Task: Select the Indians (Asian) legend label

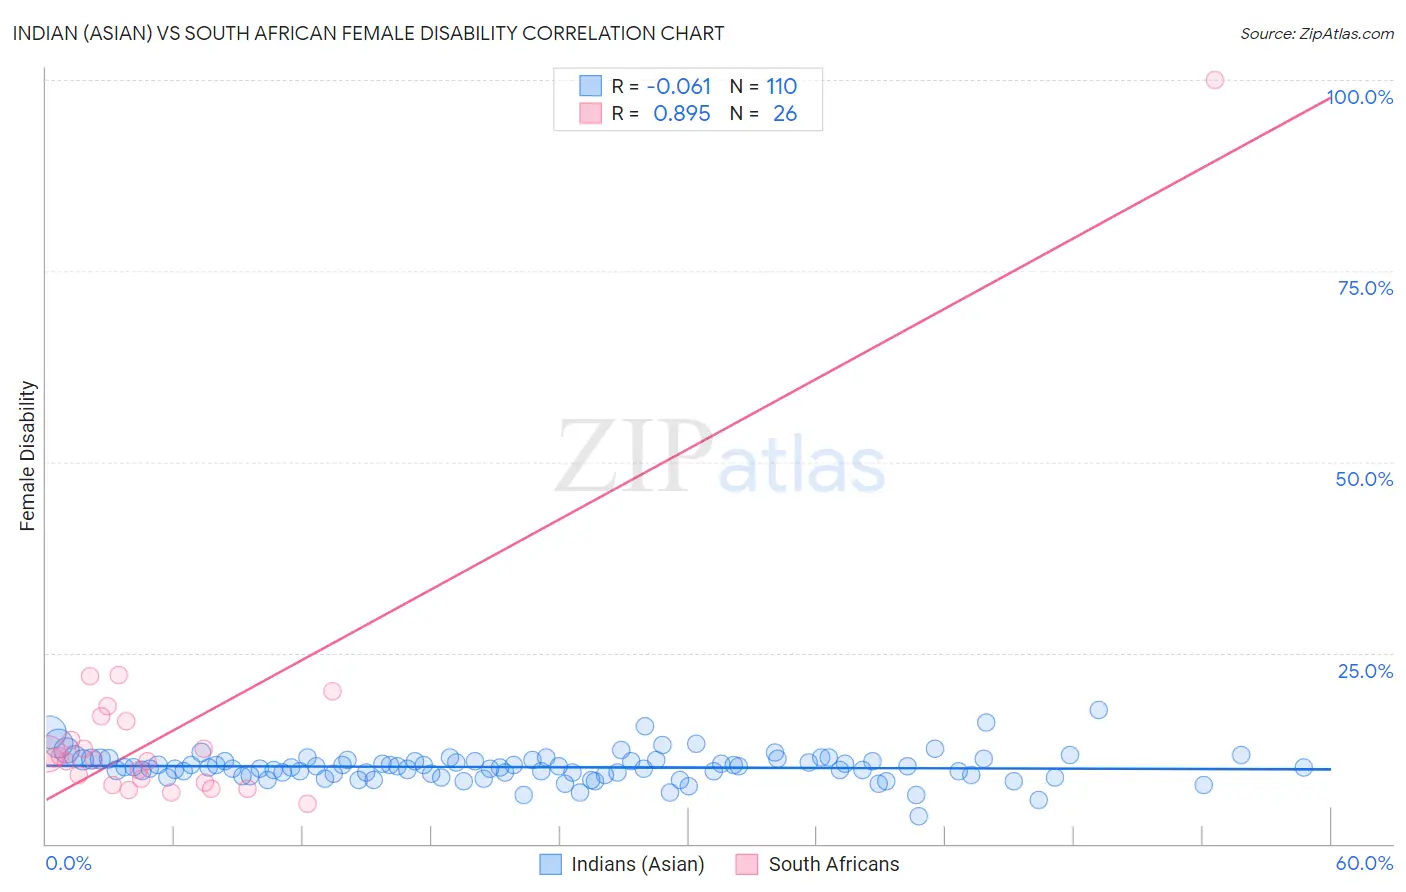Action: [638, 864]
